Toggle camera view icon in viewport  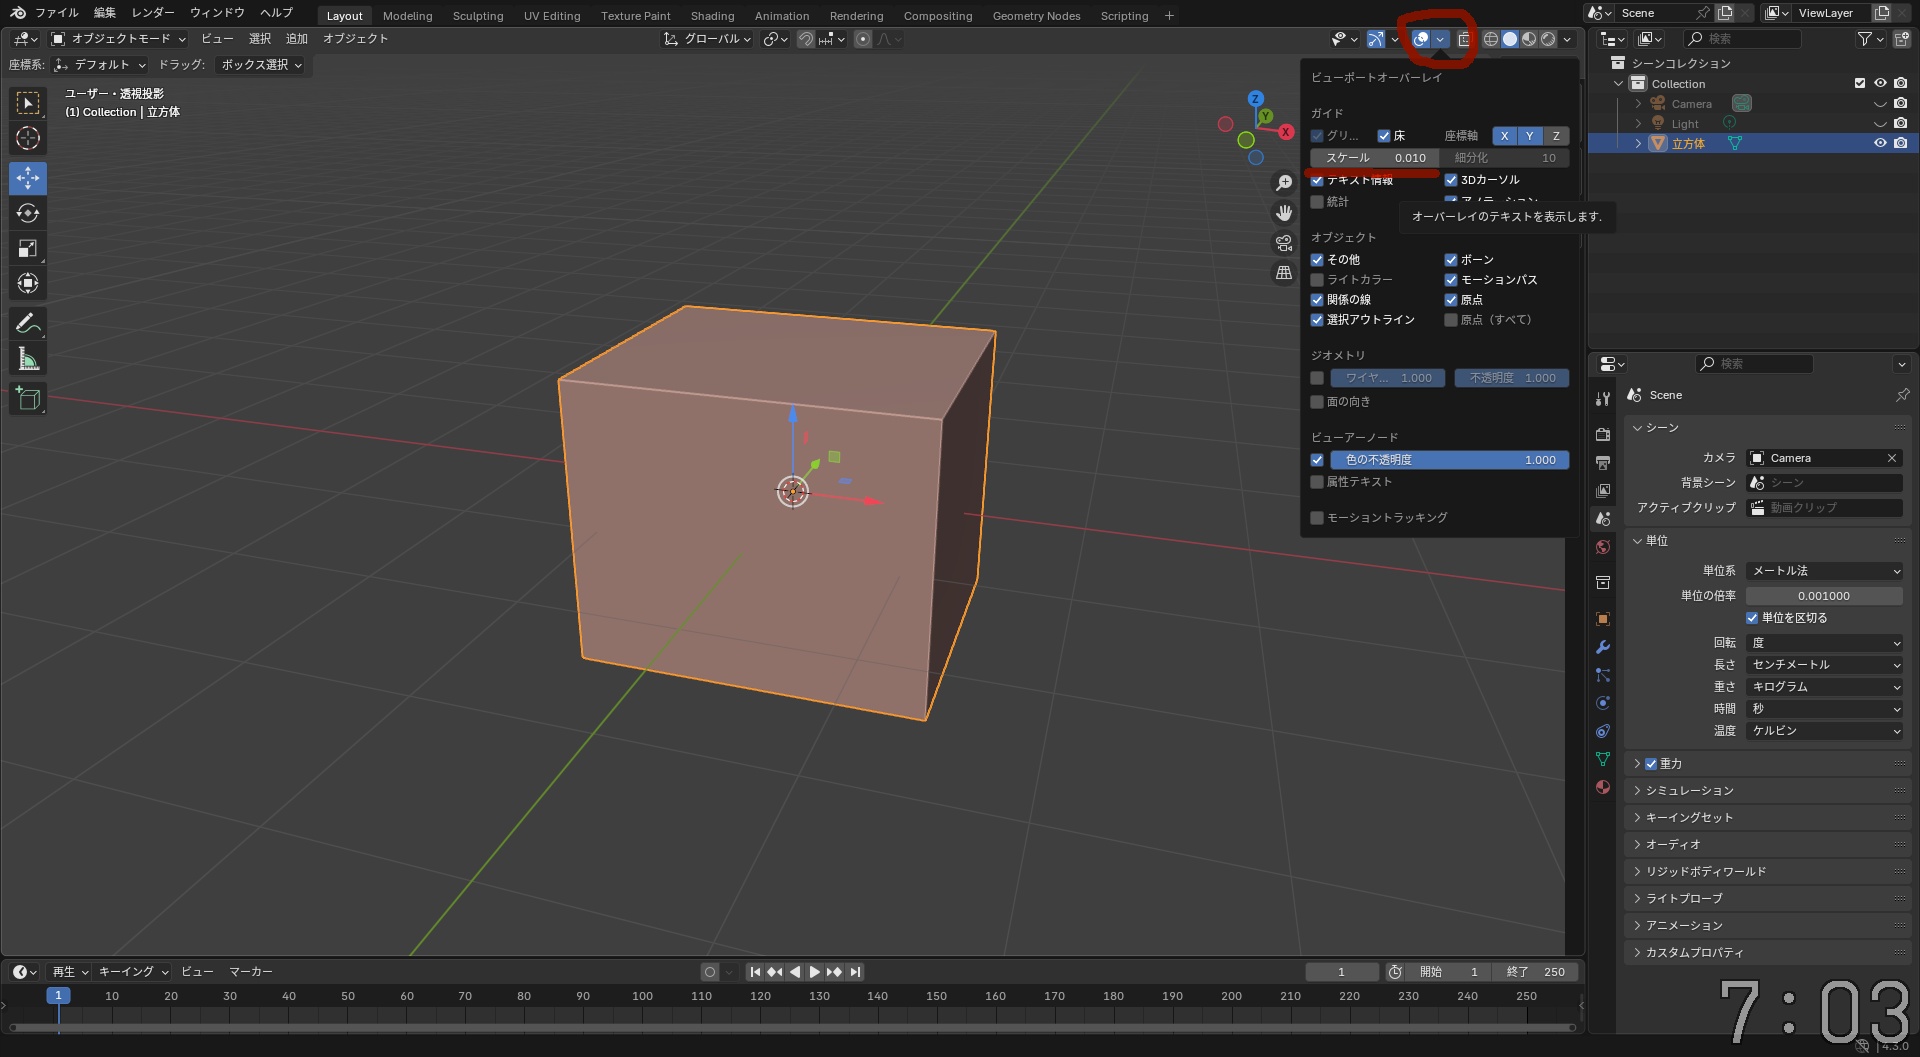pos(1284,243)
